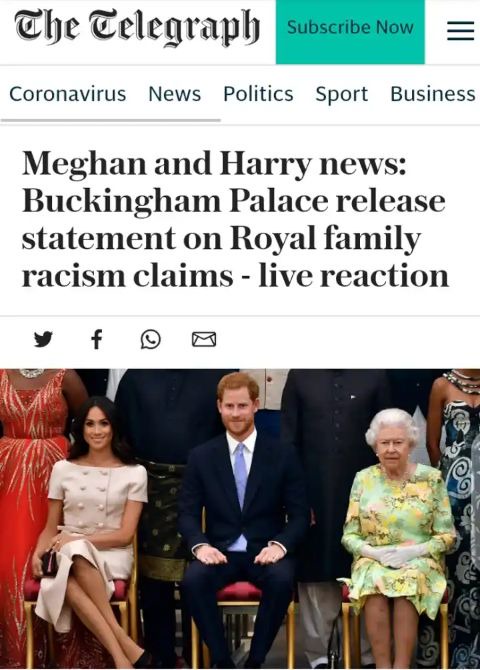
Task: Share article on Twitter
Action: [x=43, y=339]
